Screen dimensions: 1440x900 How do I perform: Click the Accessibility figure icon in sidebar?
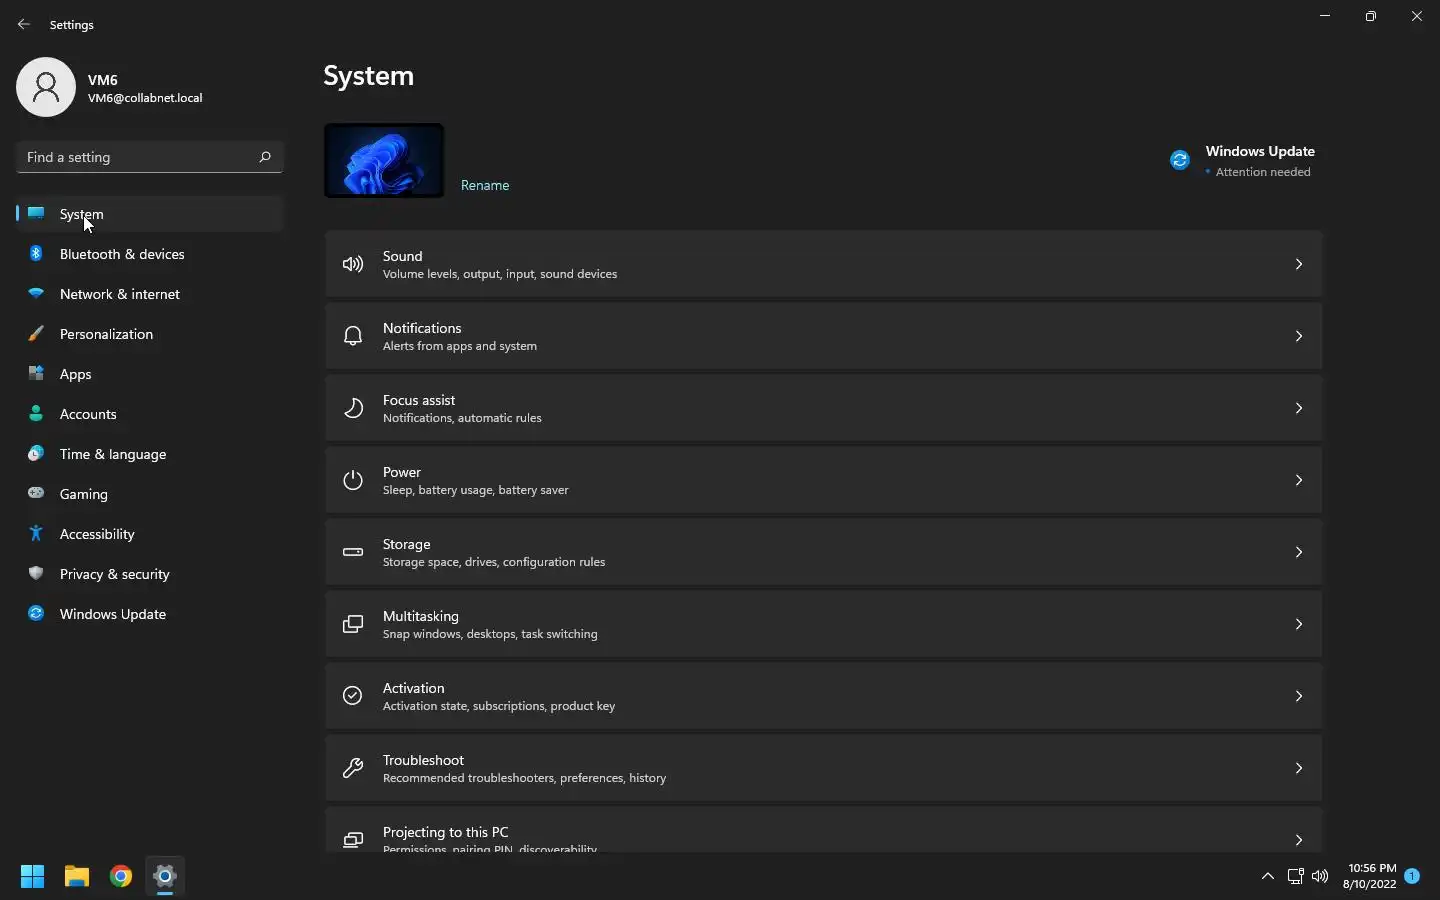[x=36, y=534]
